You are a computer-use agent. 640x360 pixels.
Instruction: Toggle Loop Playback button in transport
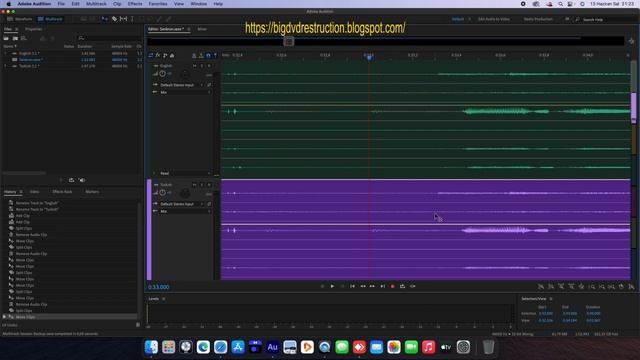402,287
